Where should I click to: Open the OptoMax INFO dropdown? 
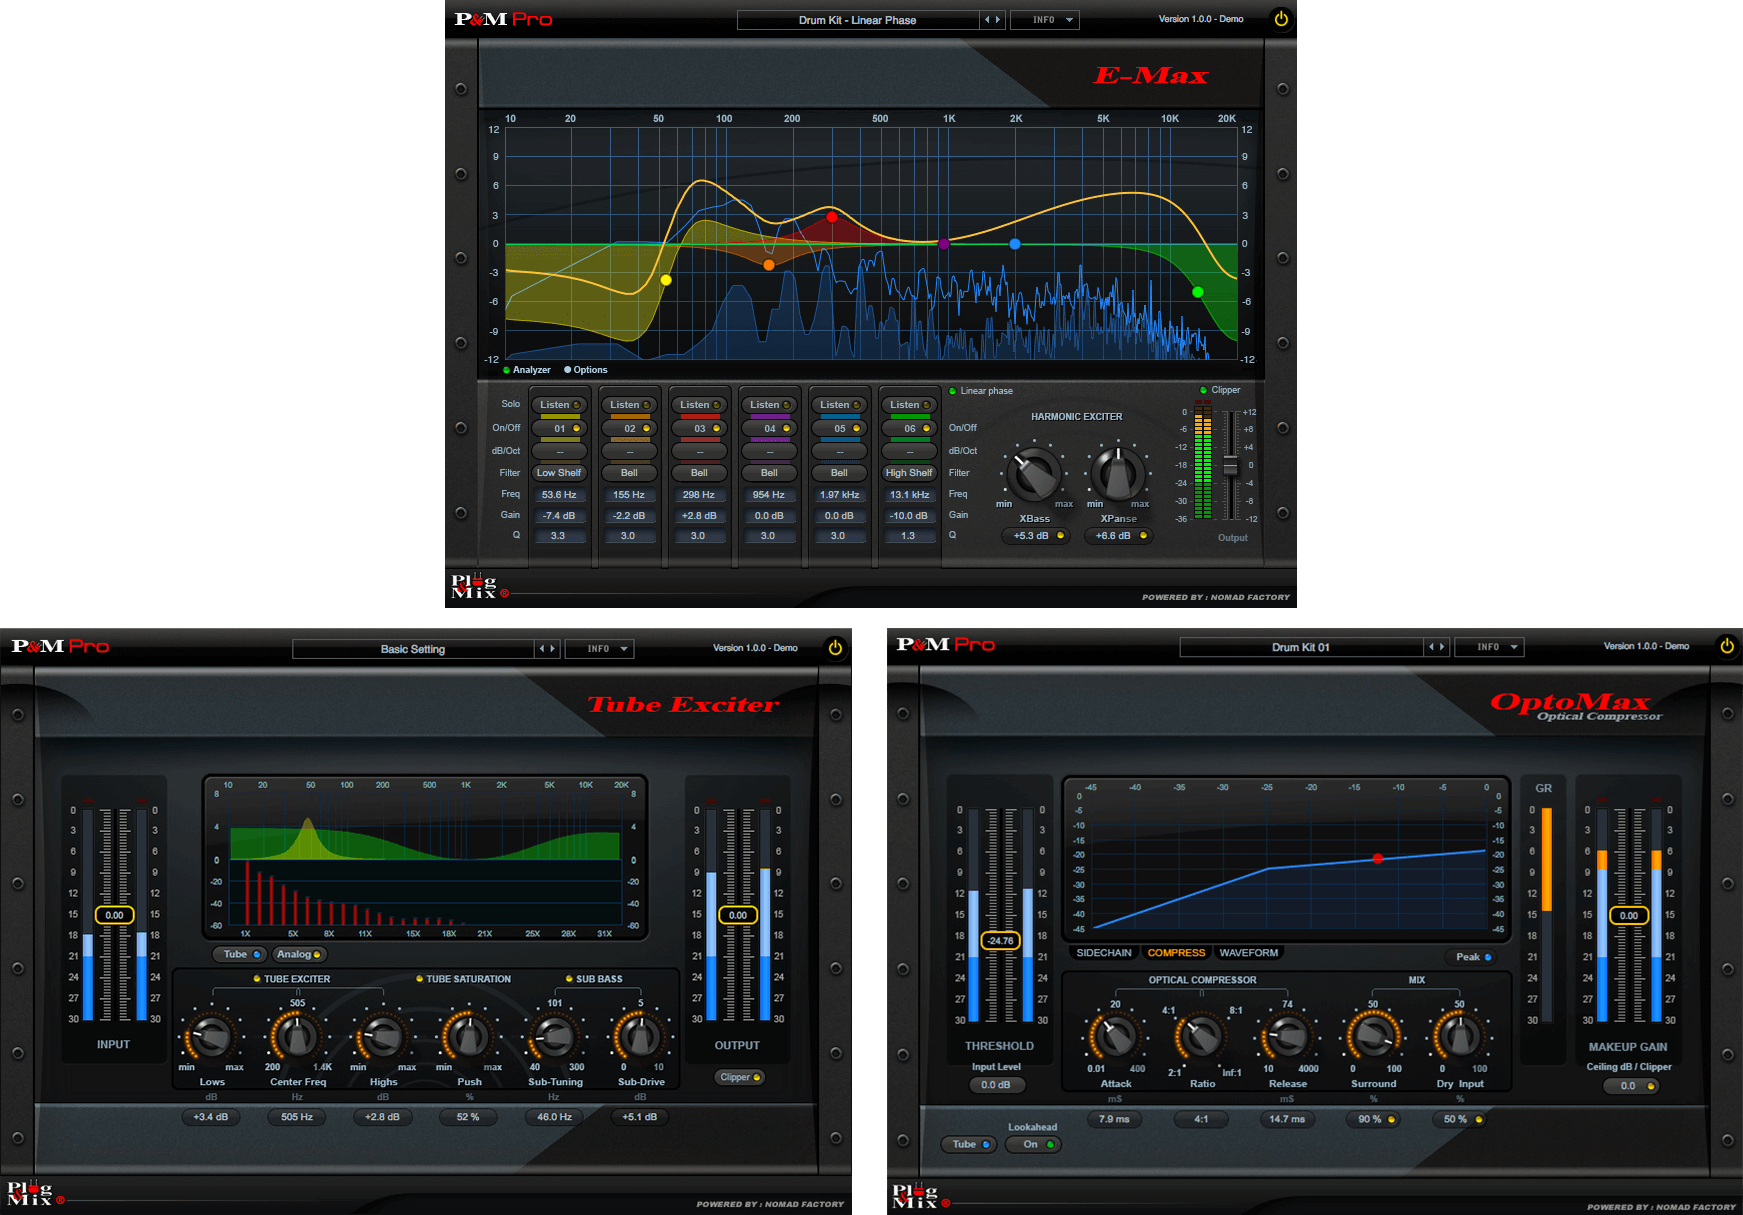pos(1489,647)
